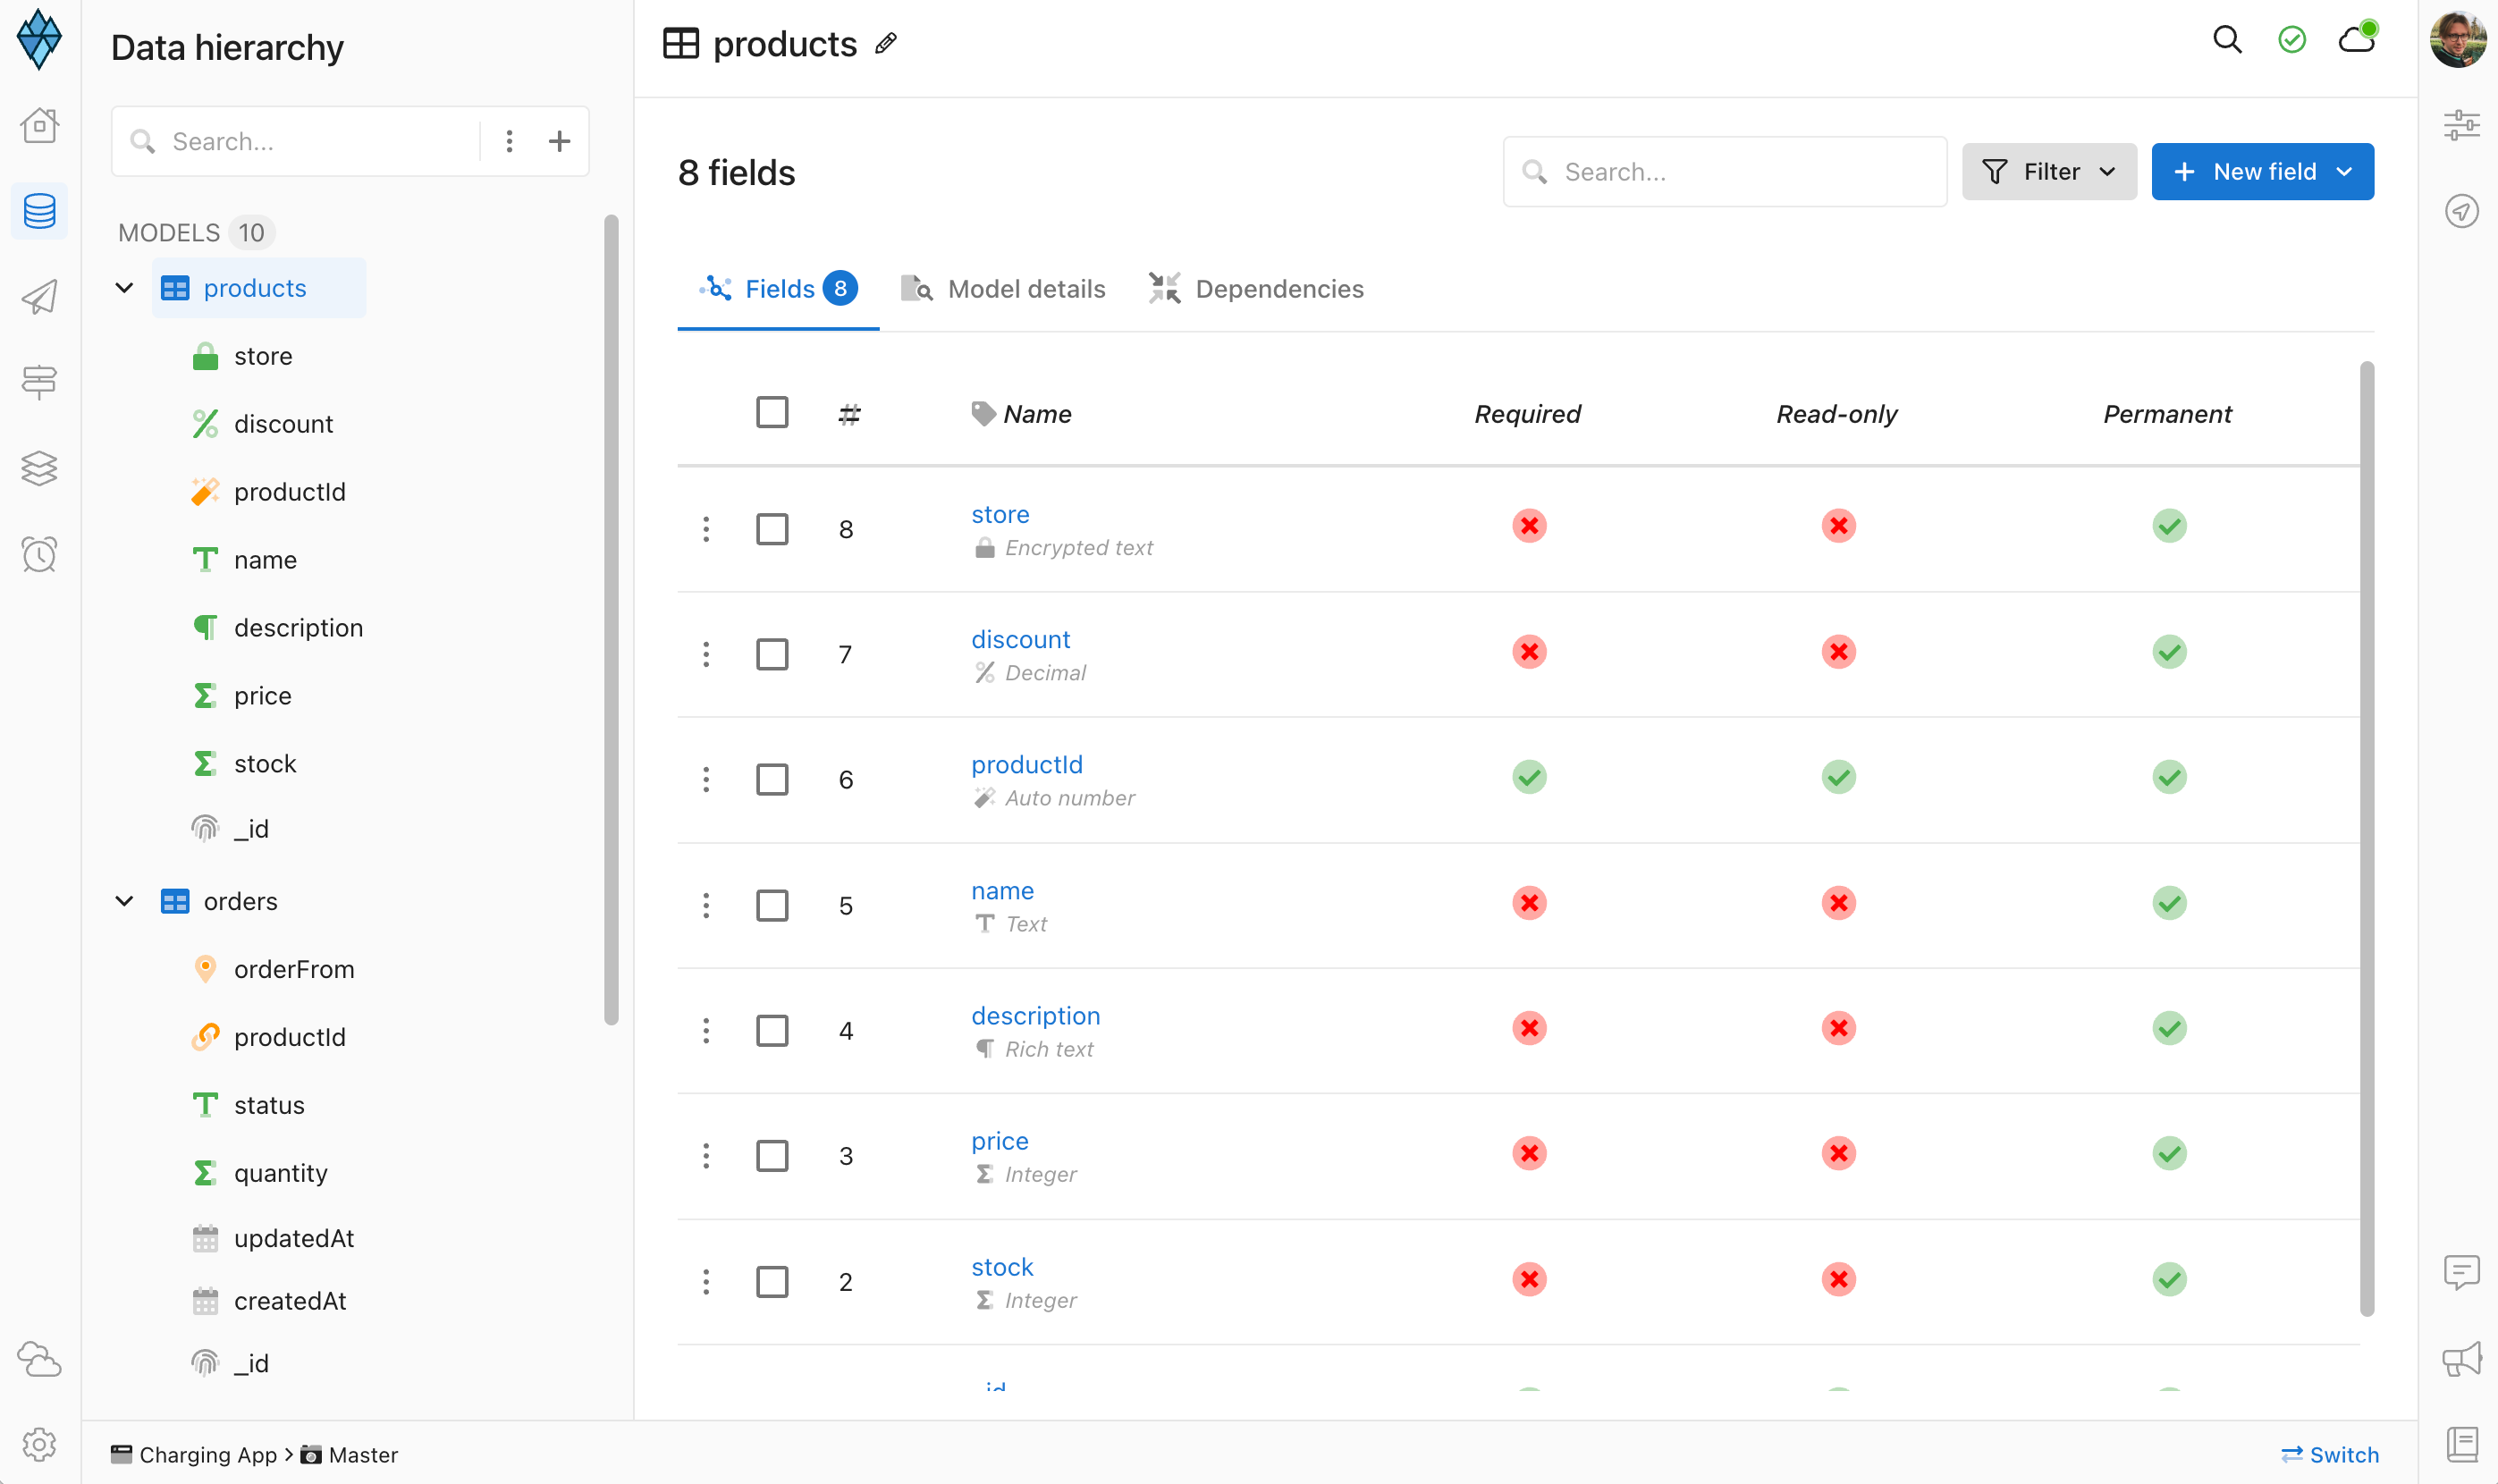The image size is (2498, 1484).
Task: Open the alarm clock (scheduler) sidebar icon
Action: tap(39, 554)
